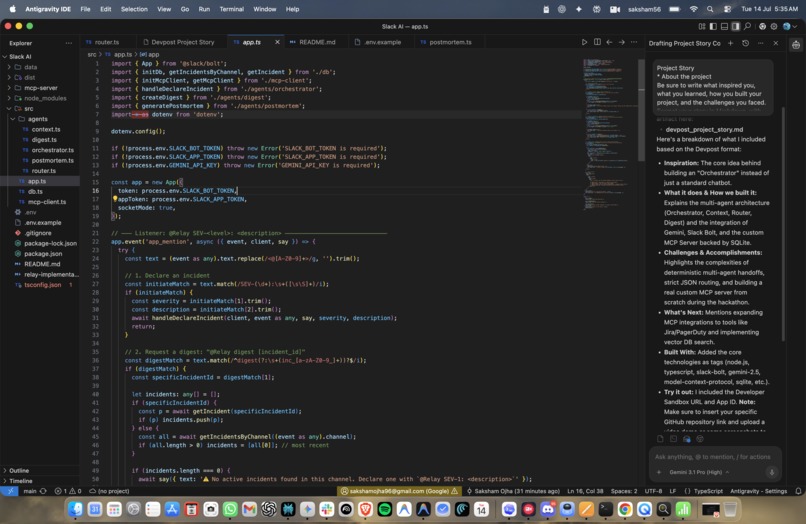
Task: Open editor more actions ellipsis
Action: pyautogui.click(x=634, y=42)
